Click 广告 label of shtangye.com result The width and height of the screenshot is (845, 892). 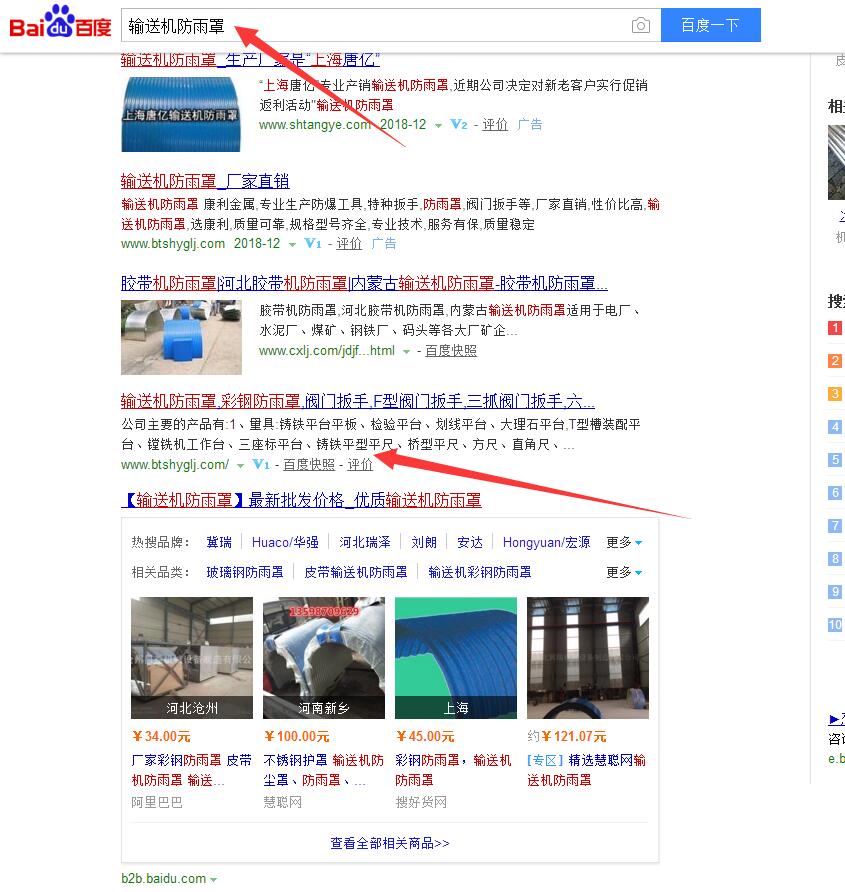click(x=529, y=125)
